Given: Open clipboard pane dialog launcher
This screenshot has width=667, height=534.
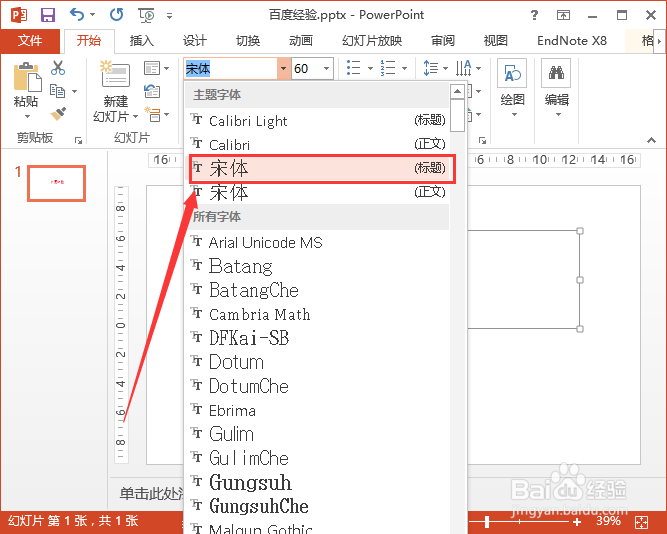Looking at the screenshot, I should 78,140.
